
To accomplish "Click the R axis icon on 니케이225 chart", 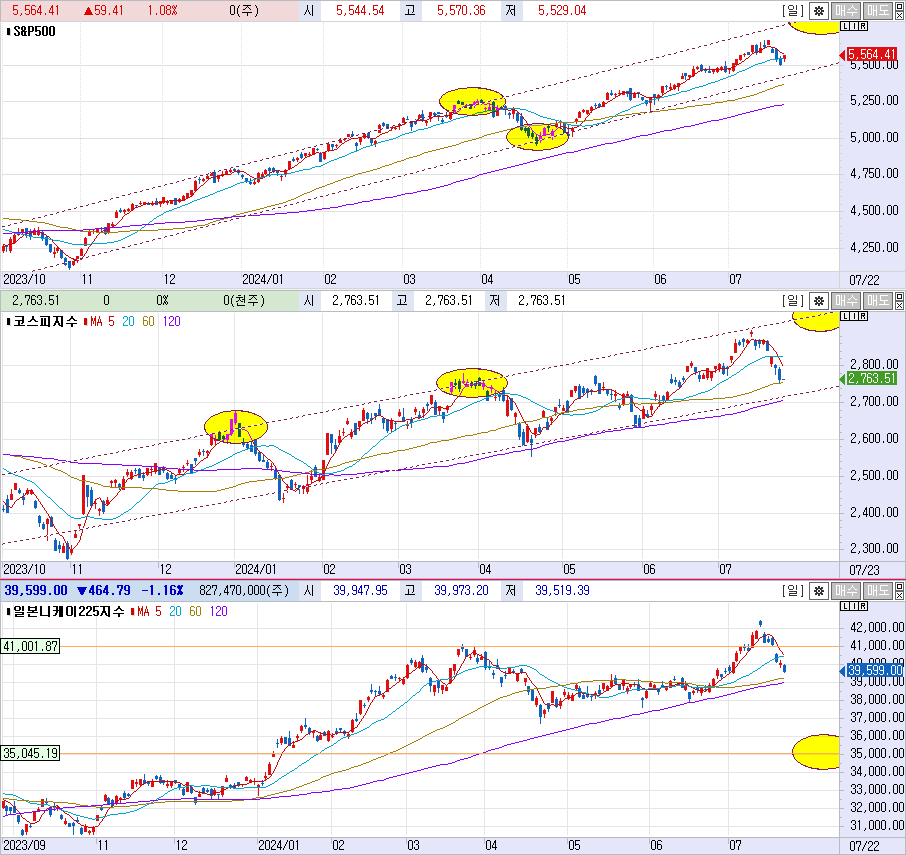I will pyautogui.click(x=863, y=606).
